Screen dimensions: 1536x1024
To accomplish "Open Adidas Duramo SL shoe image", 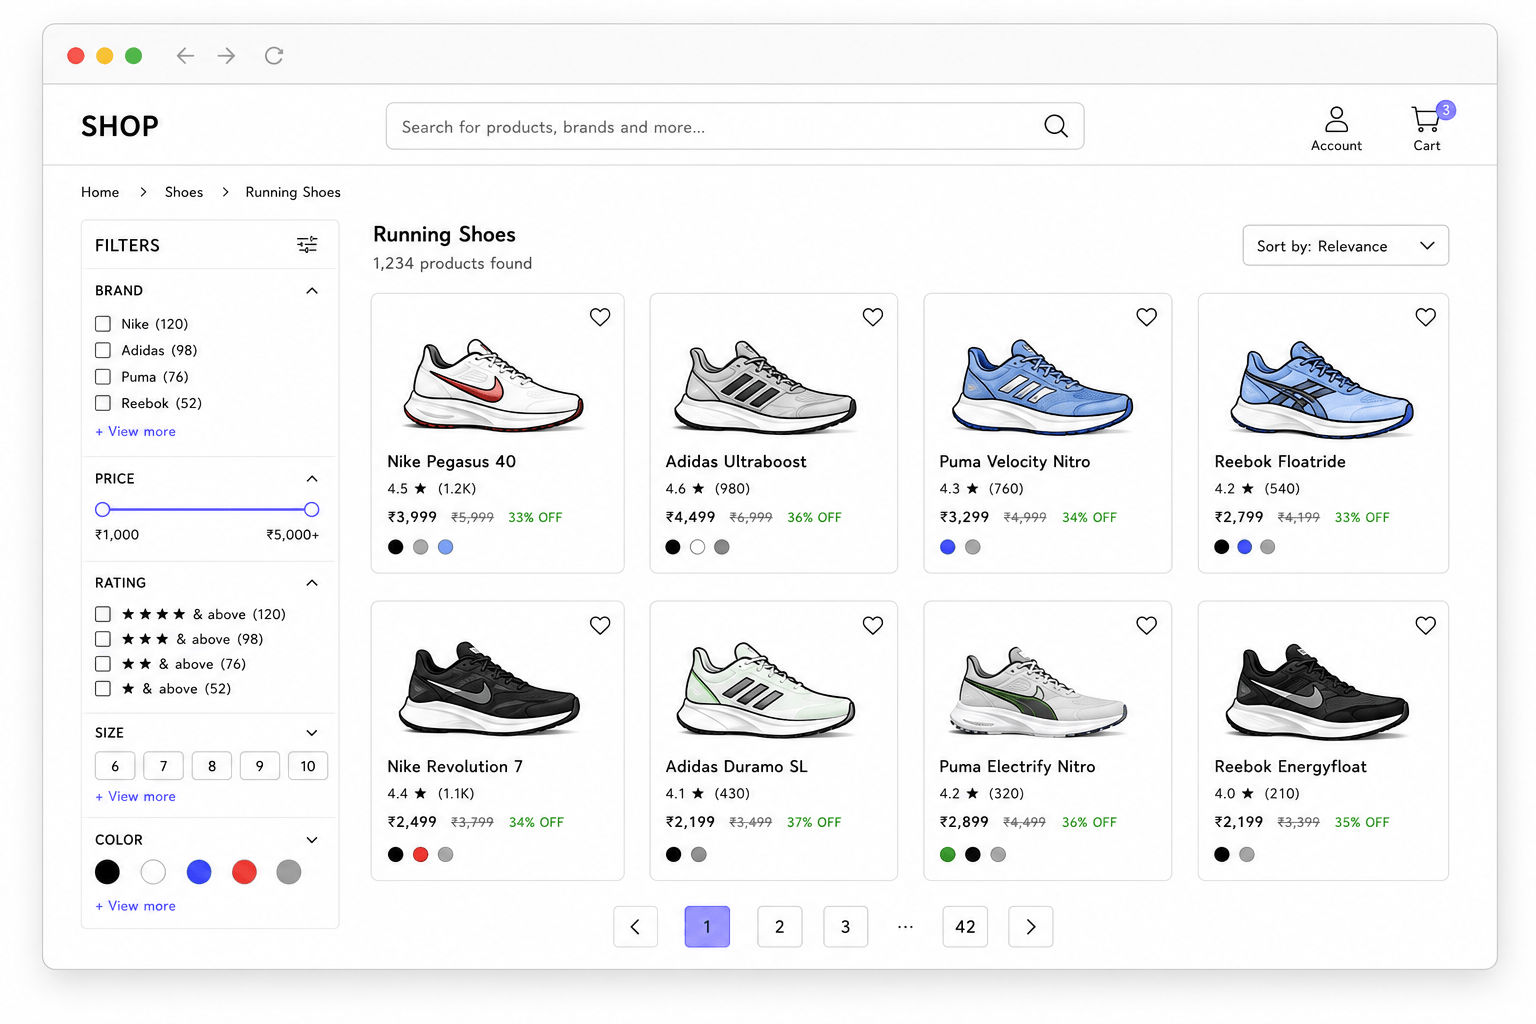I will (767, 690).
